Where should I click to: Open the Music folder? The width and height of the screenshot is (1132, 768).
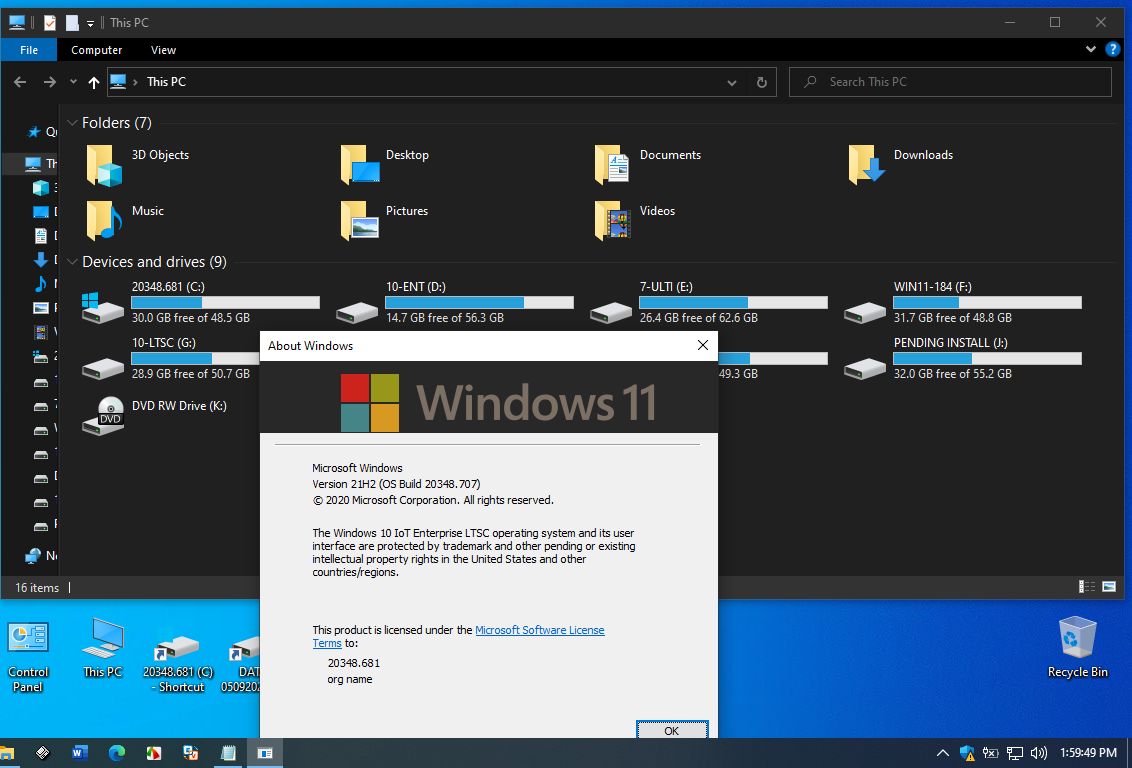[x=125, y=219]
